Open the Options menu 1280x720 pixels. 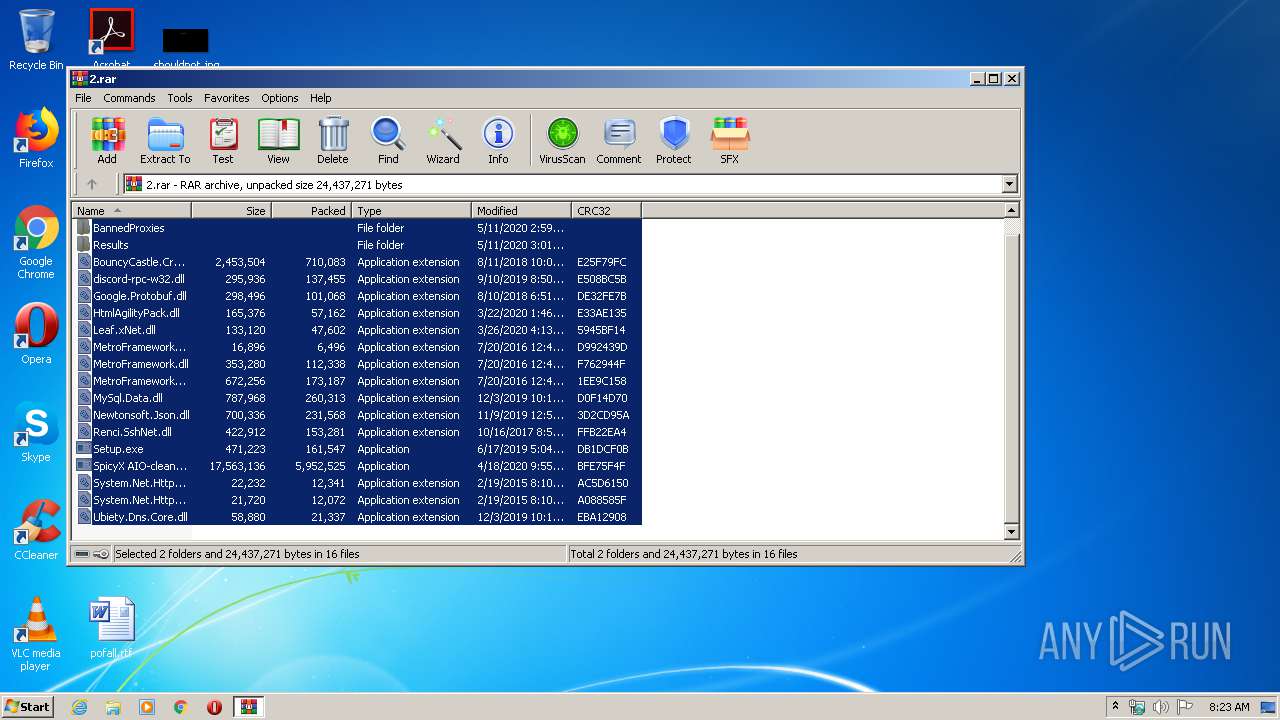[280, 98]
